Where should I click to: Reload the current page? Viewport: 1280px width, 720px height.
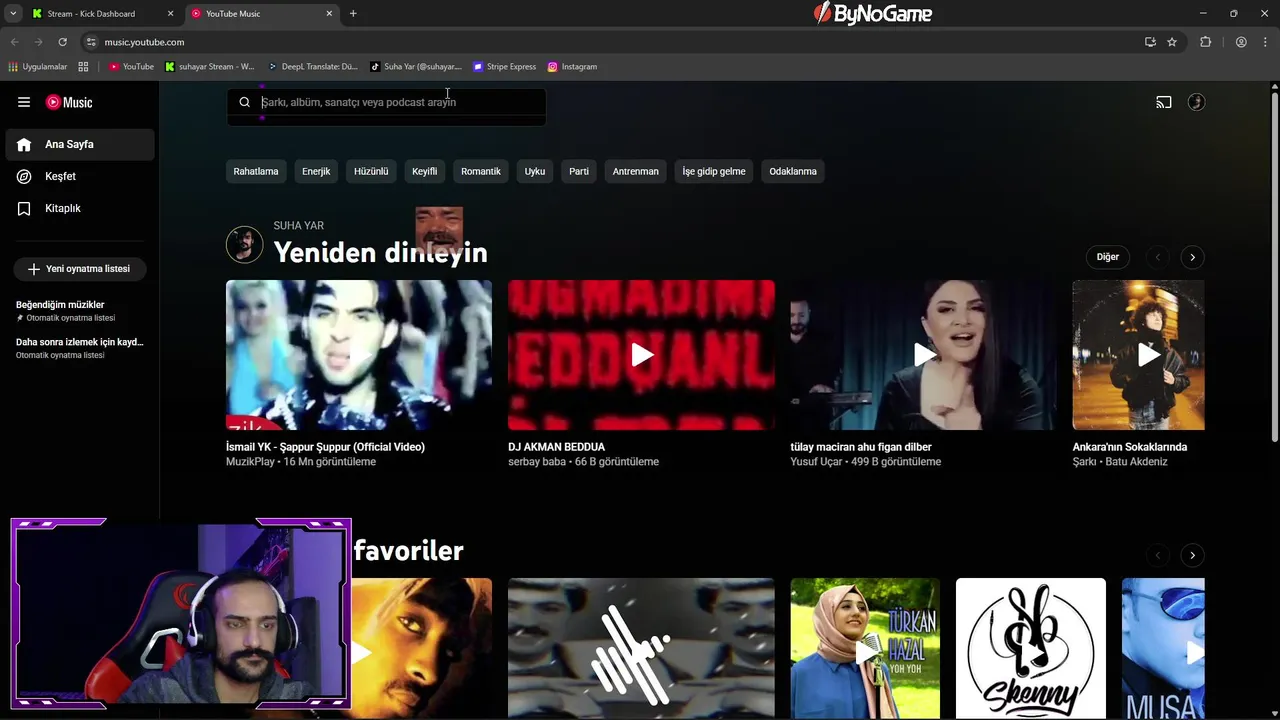click(62, 42)
